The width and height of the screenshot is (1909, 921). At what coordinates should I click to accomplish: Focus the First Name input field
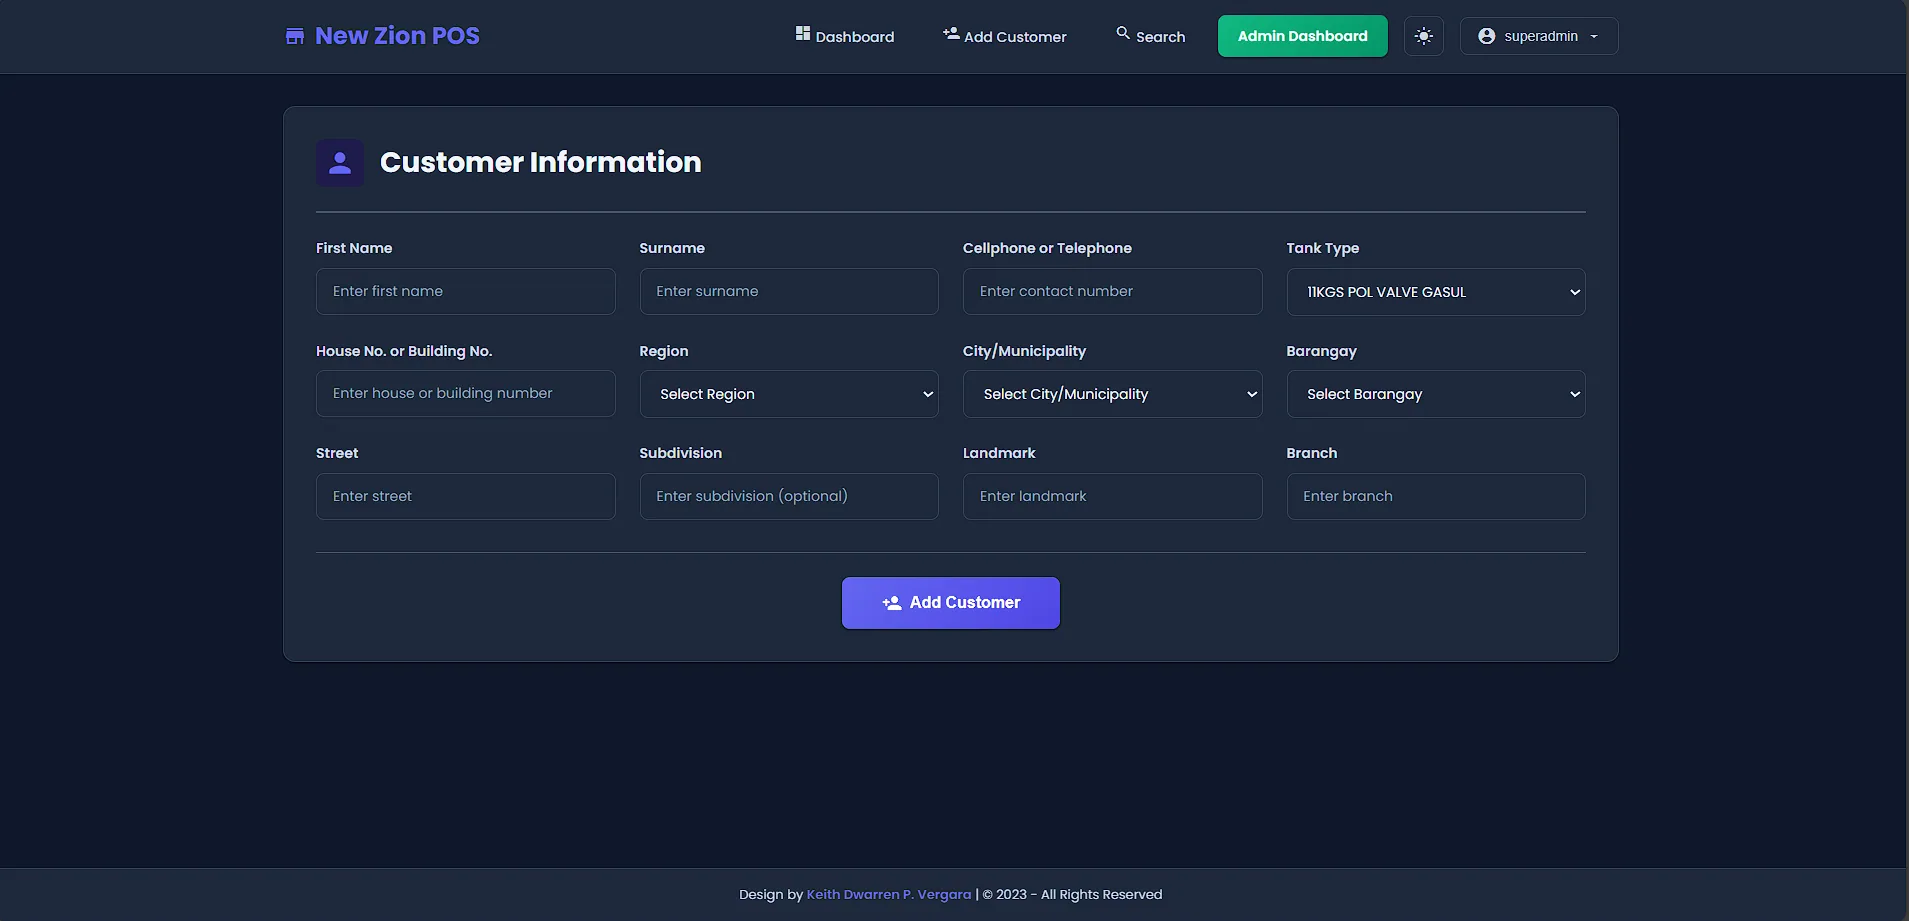click(466, 291)
